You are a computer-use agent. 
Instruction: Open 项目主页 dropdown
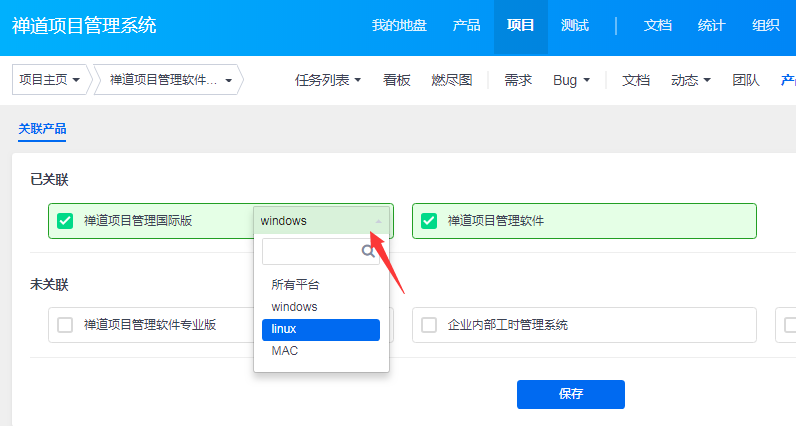click(49, 80)
